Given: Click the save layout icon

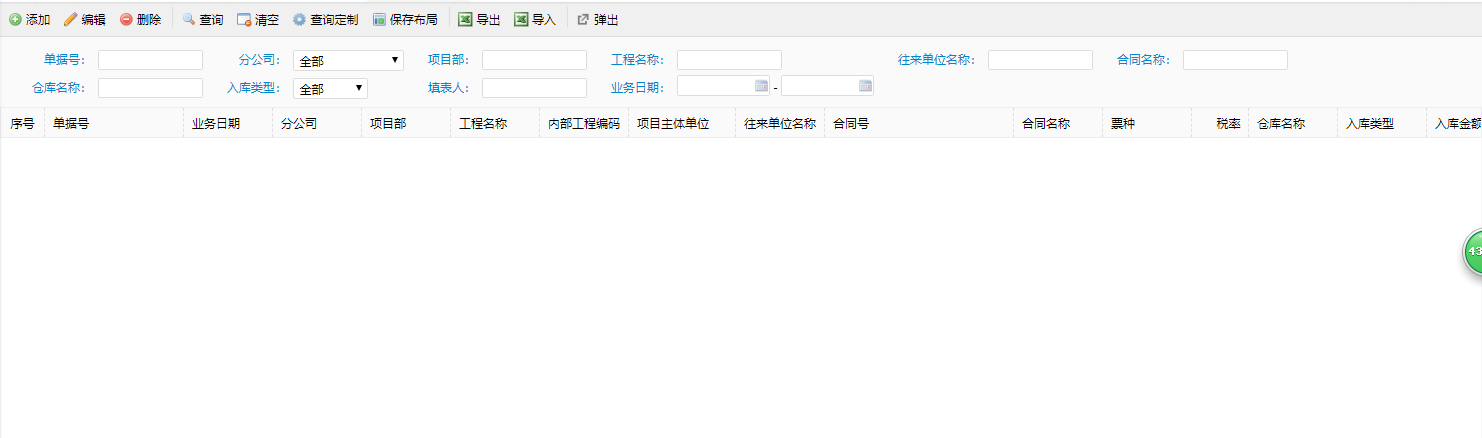Looking at the screenshot, I should [x=379, y=20].
